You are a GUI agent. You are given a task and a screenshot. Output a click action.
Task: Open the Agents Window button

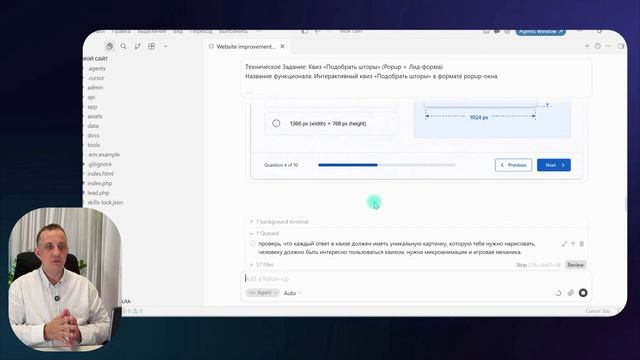coord(540,32)
